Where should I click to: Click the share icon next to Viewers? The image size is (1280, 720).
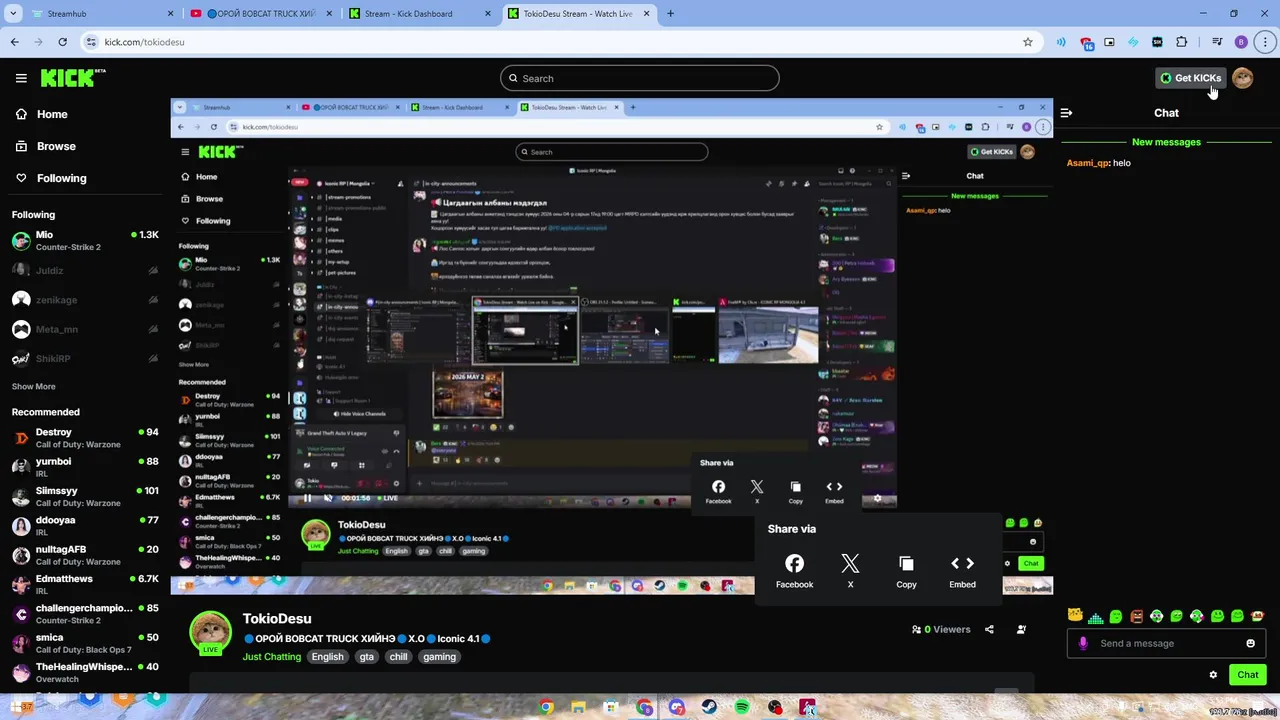(989, 630)
